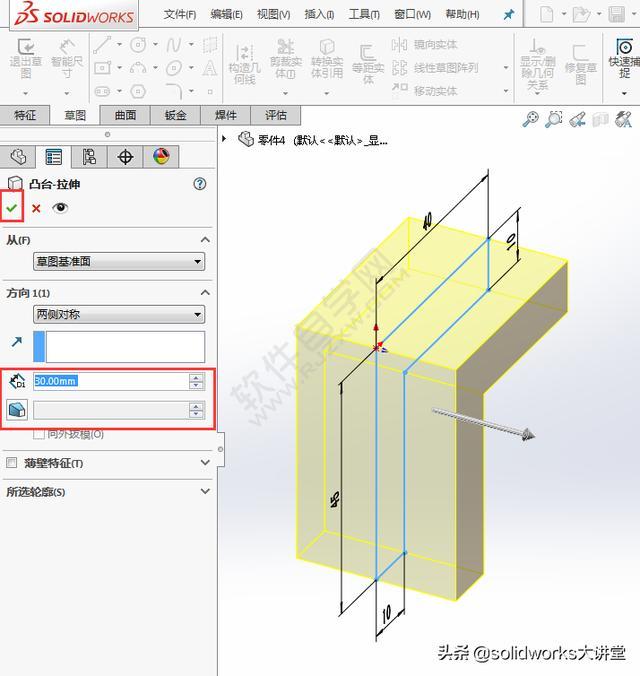Open Tools menu
This screenshot has height=676, width=640.
(x=364, y=15)
